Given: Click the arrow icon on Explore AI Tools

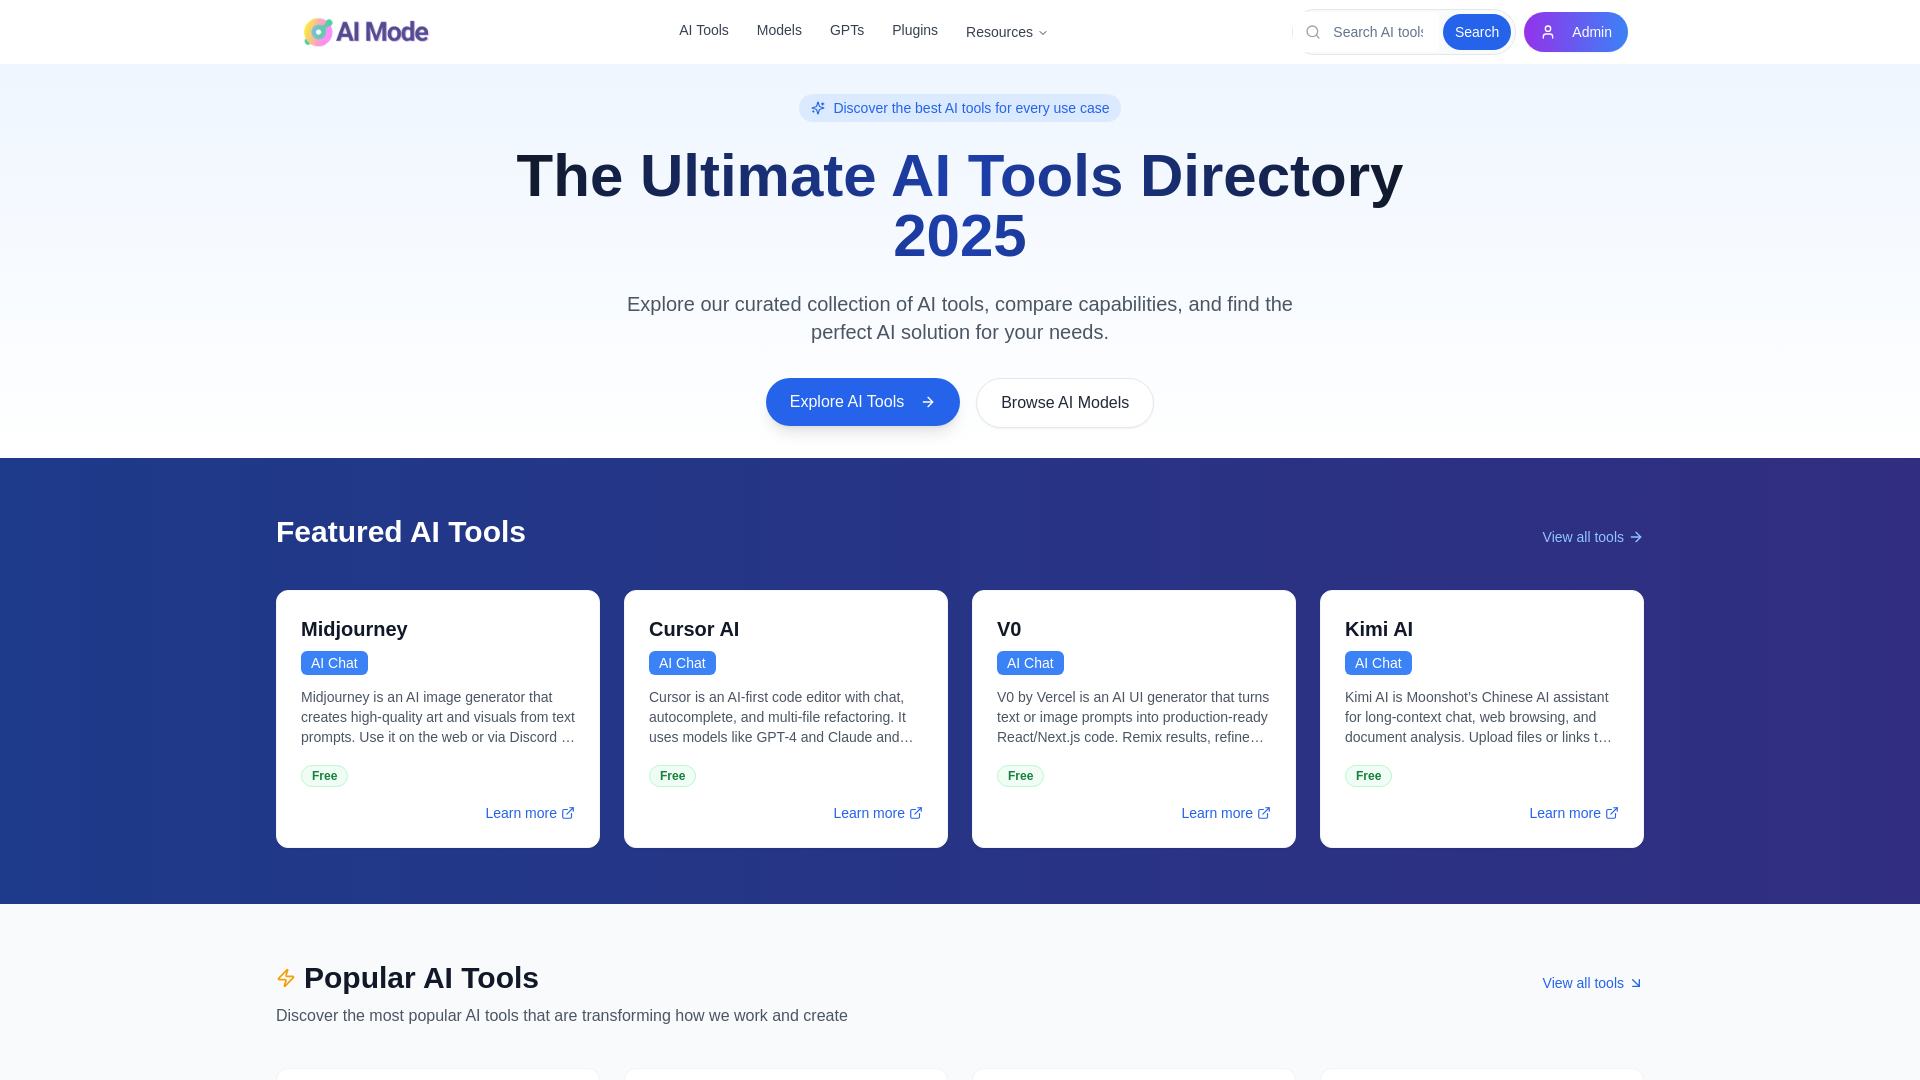Looking at the screenshot, I should (x=928, y=402).
